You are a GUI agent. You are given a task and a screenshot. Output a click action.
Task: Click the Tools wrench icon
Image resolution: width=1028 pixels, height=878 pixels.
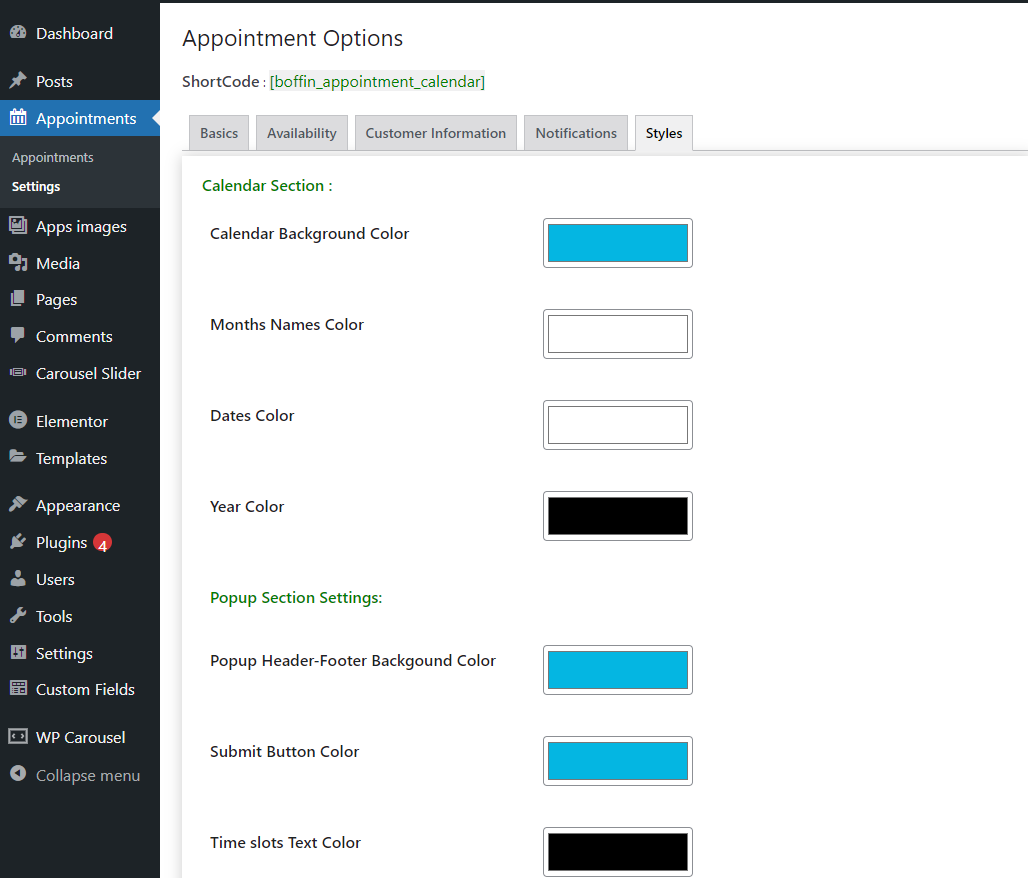point(18,615)
